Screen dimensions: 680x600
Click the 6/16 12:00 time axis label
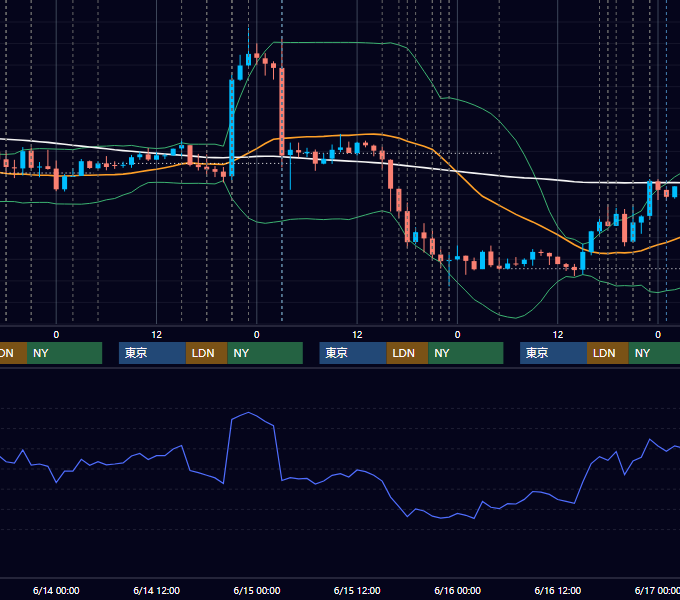558,590
